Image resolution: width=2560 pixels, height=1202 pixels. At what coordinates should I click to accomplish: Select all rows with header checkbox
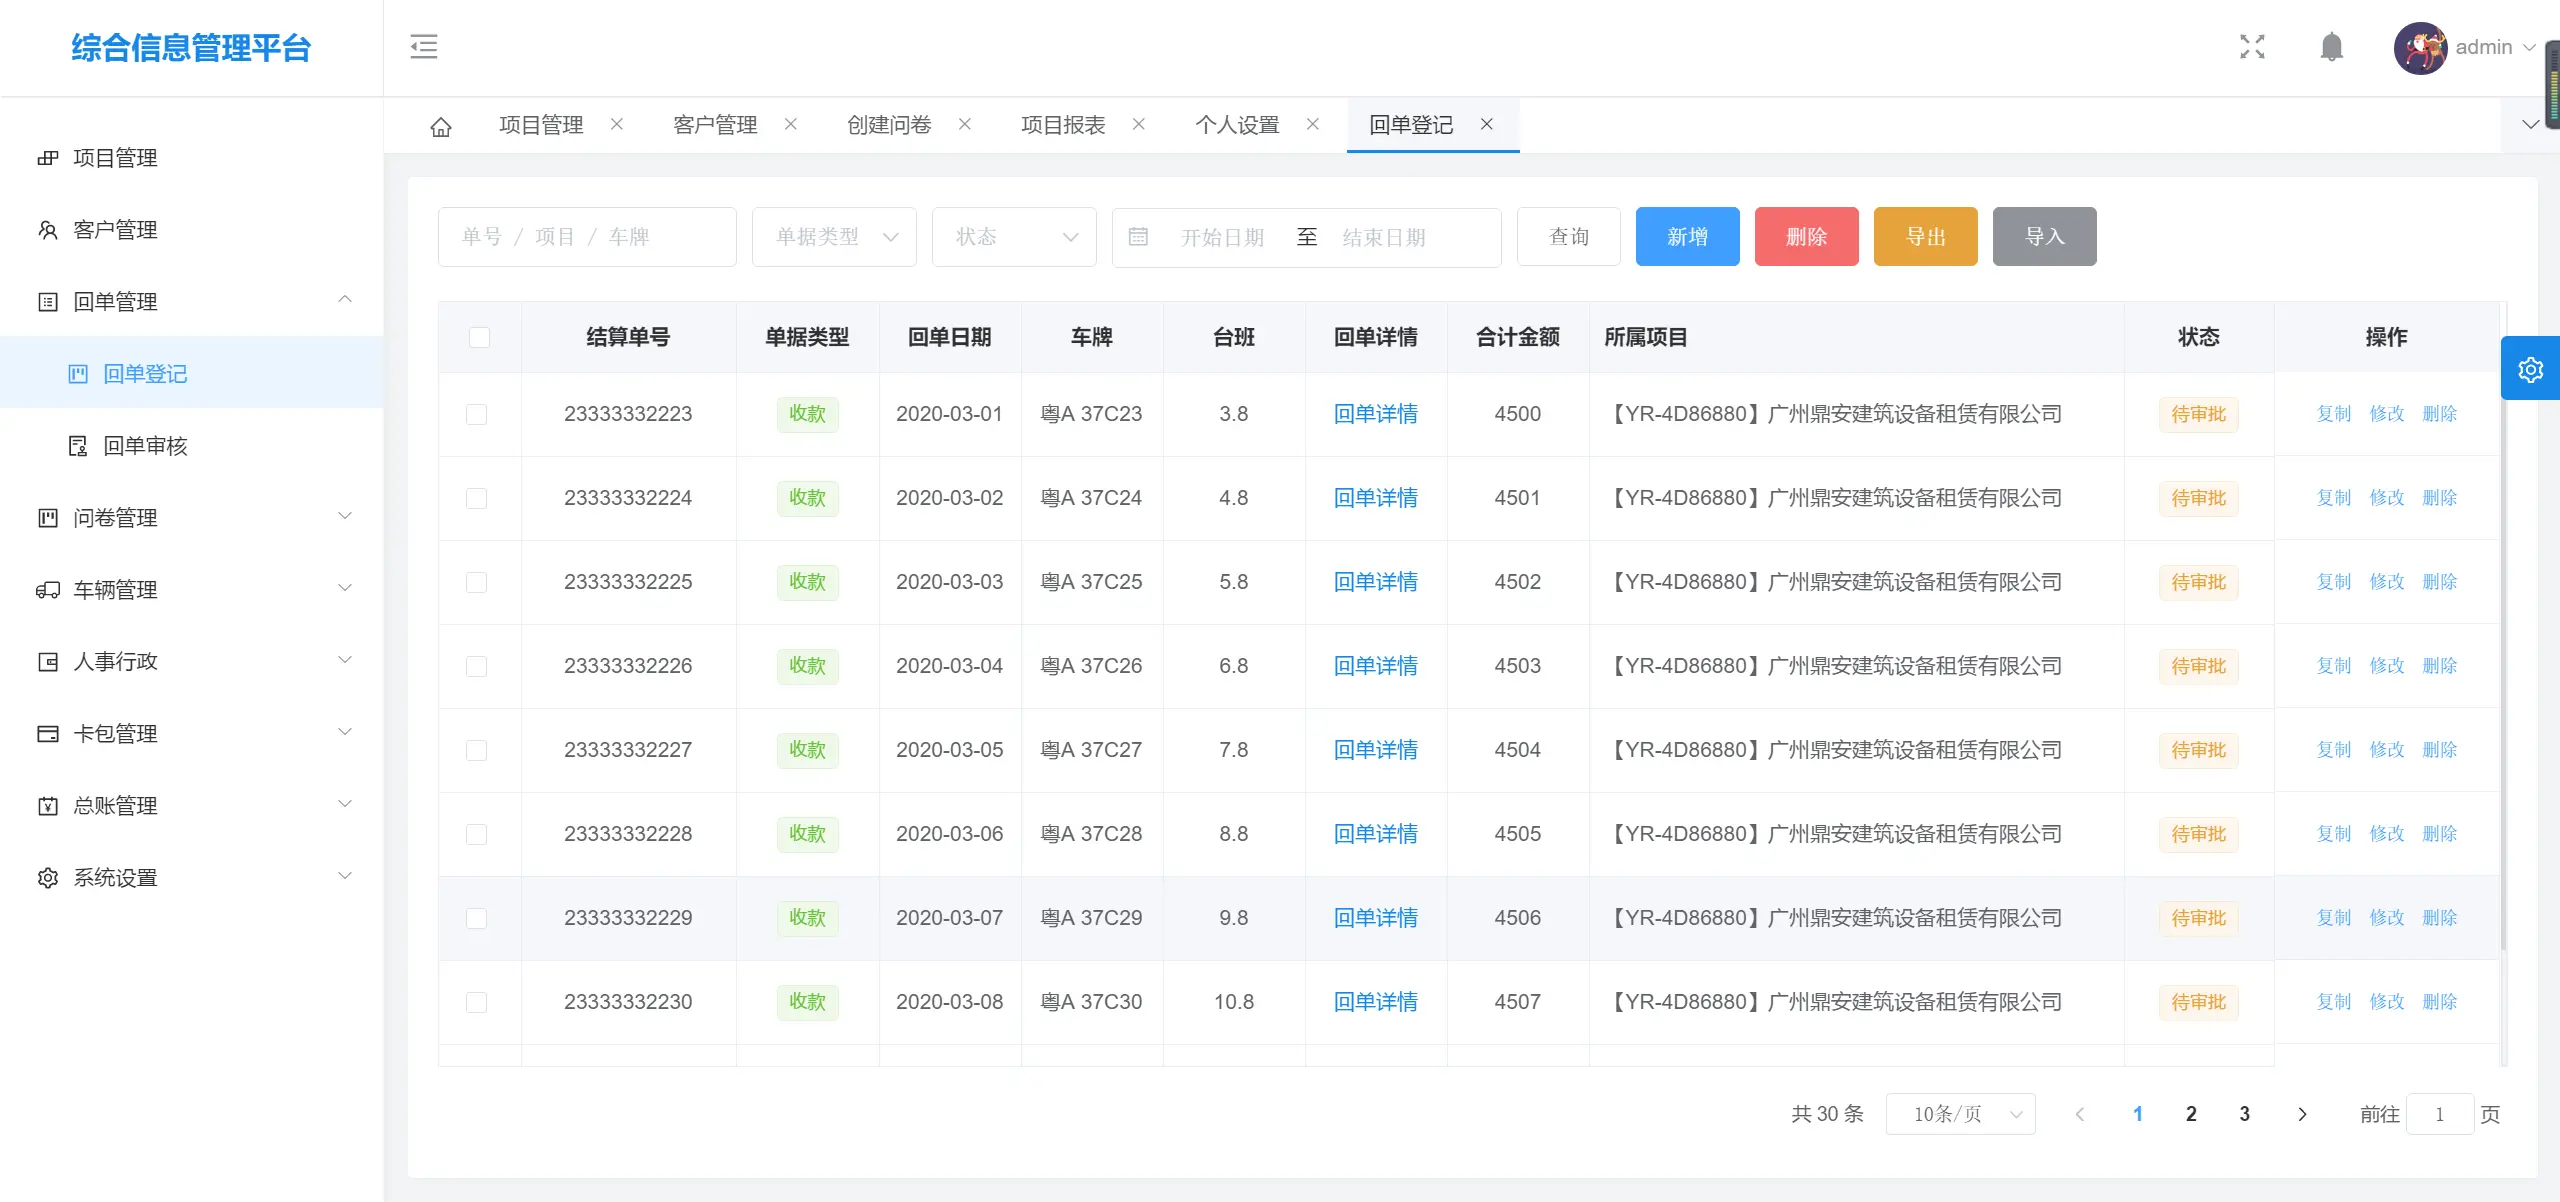[x=480, y=337]
